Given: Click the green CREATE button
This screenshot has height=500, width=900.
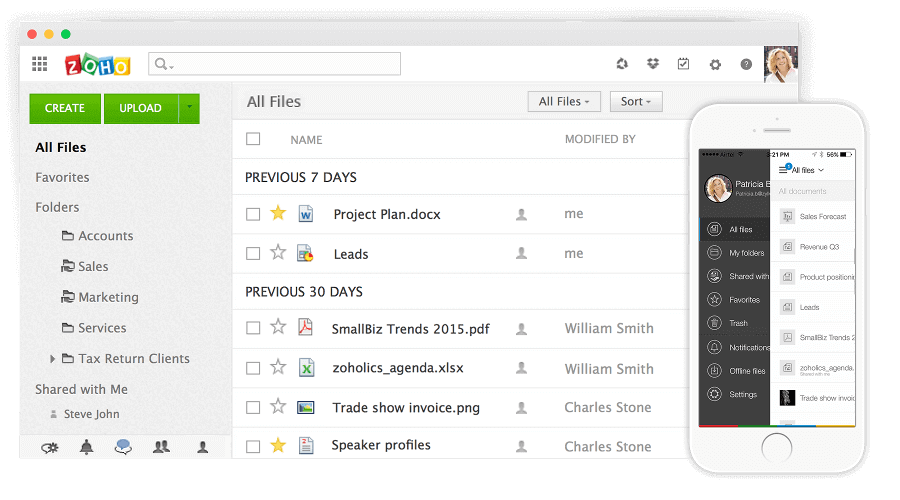Looking at the screenshot, I should [65, 108].
